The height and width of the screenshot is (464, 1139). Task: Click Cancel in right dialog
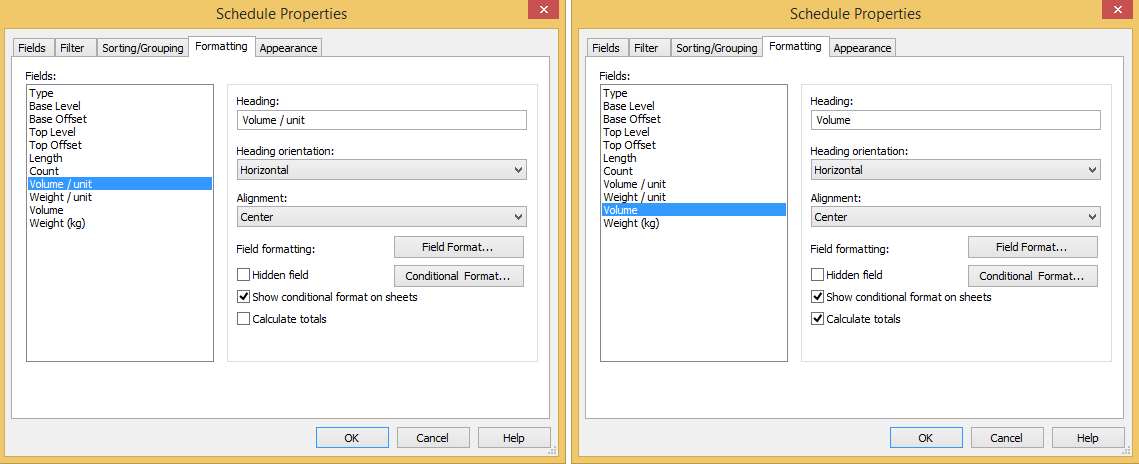1007,438
